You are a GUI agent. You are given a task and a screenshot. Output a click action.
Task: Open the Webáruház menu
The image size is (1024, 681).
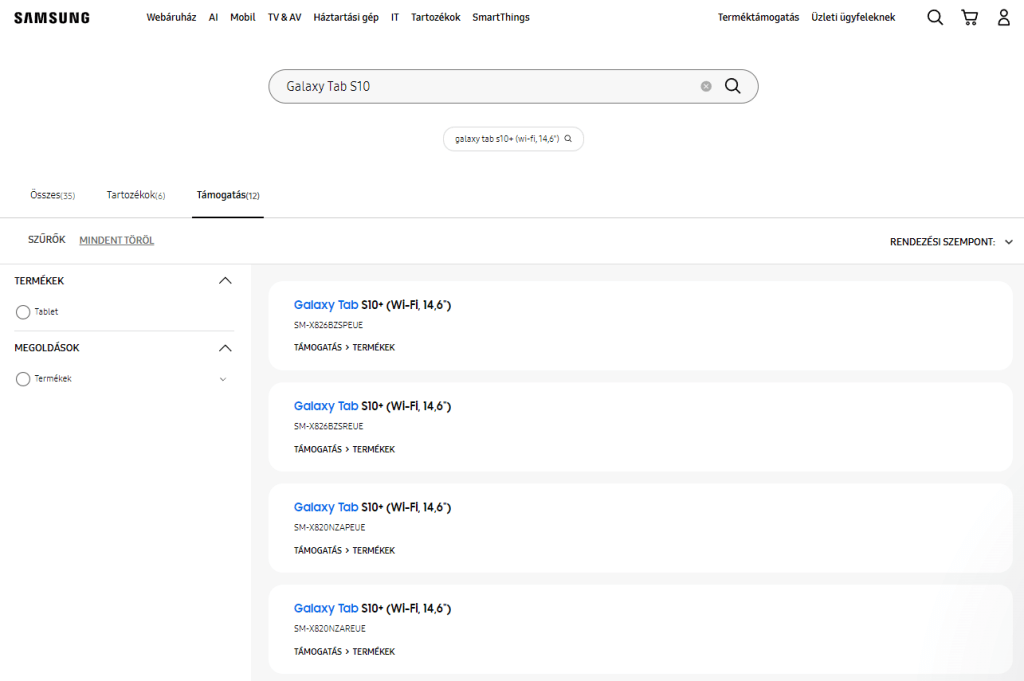coord(171,17)
